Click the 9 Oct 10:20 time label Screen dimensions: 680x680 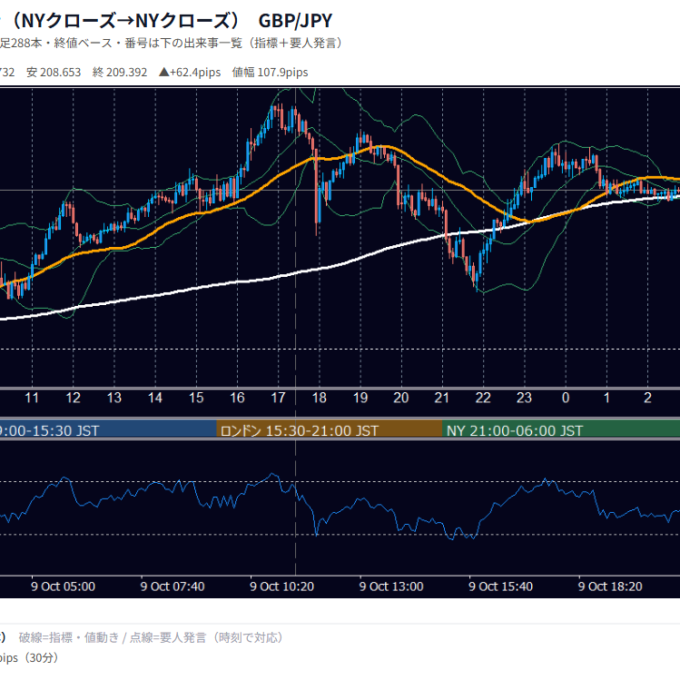coord(282,587)
